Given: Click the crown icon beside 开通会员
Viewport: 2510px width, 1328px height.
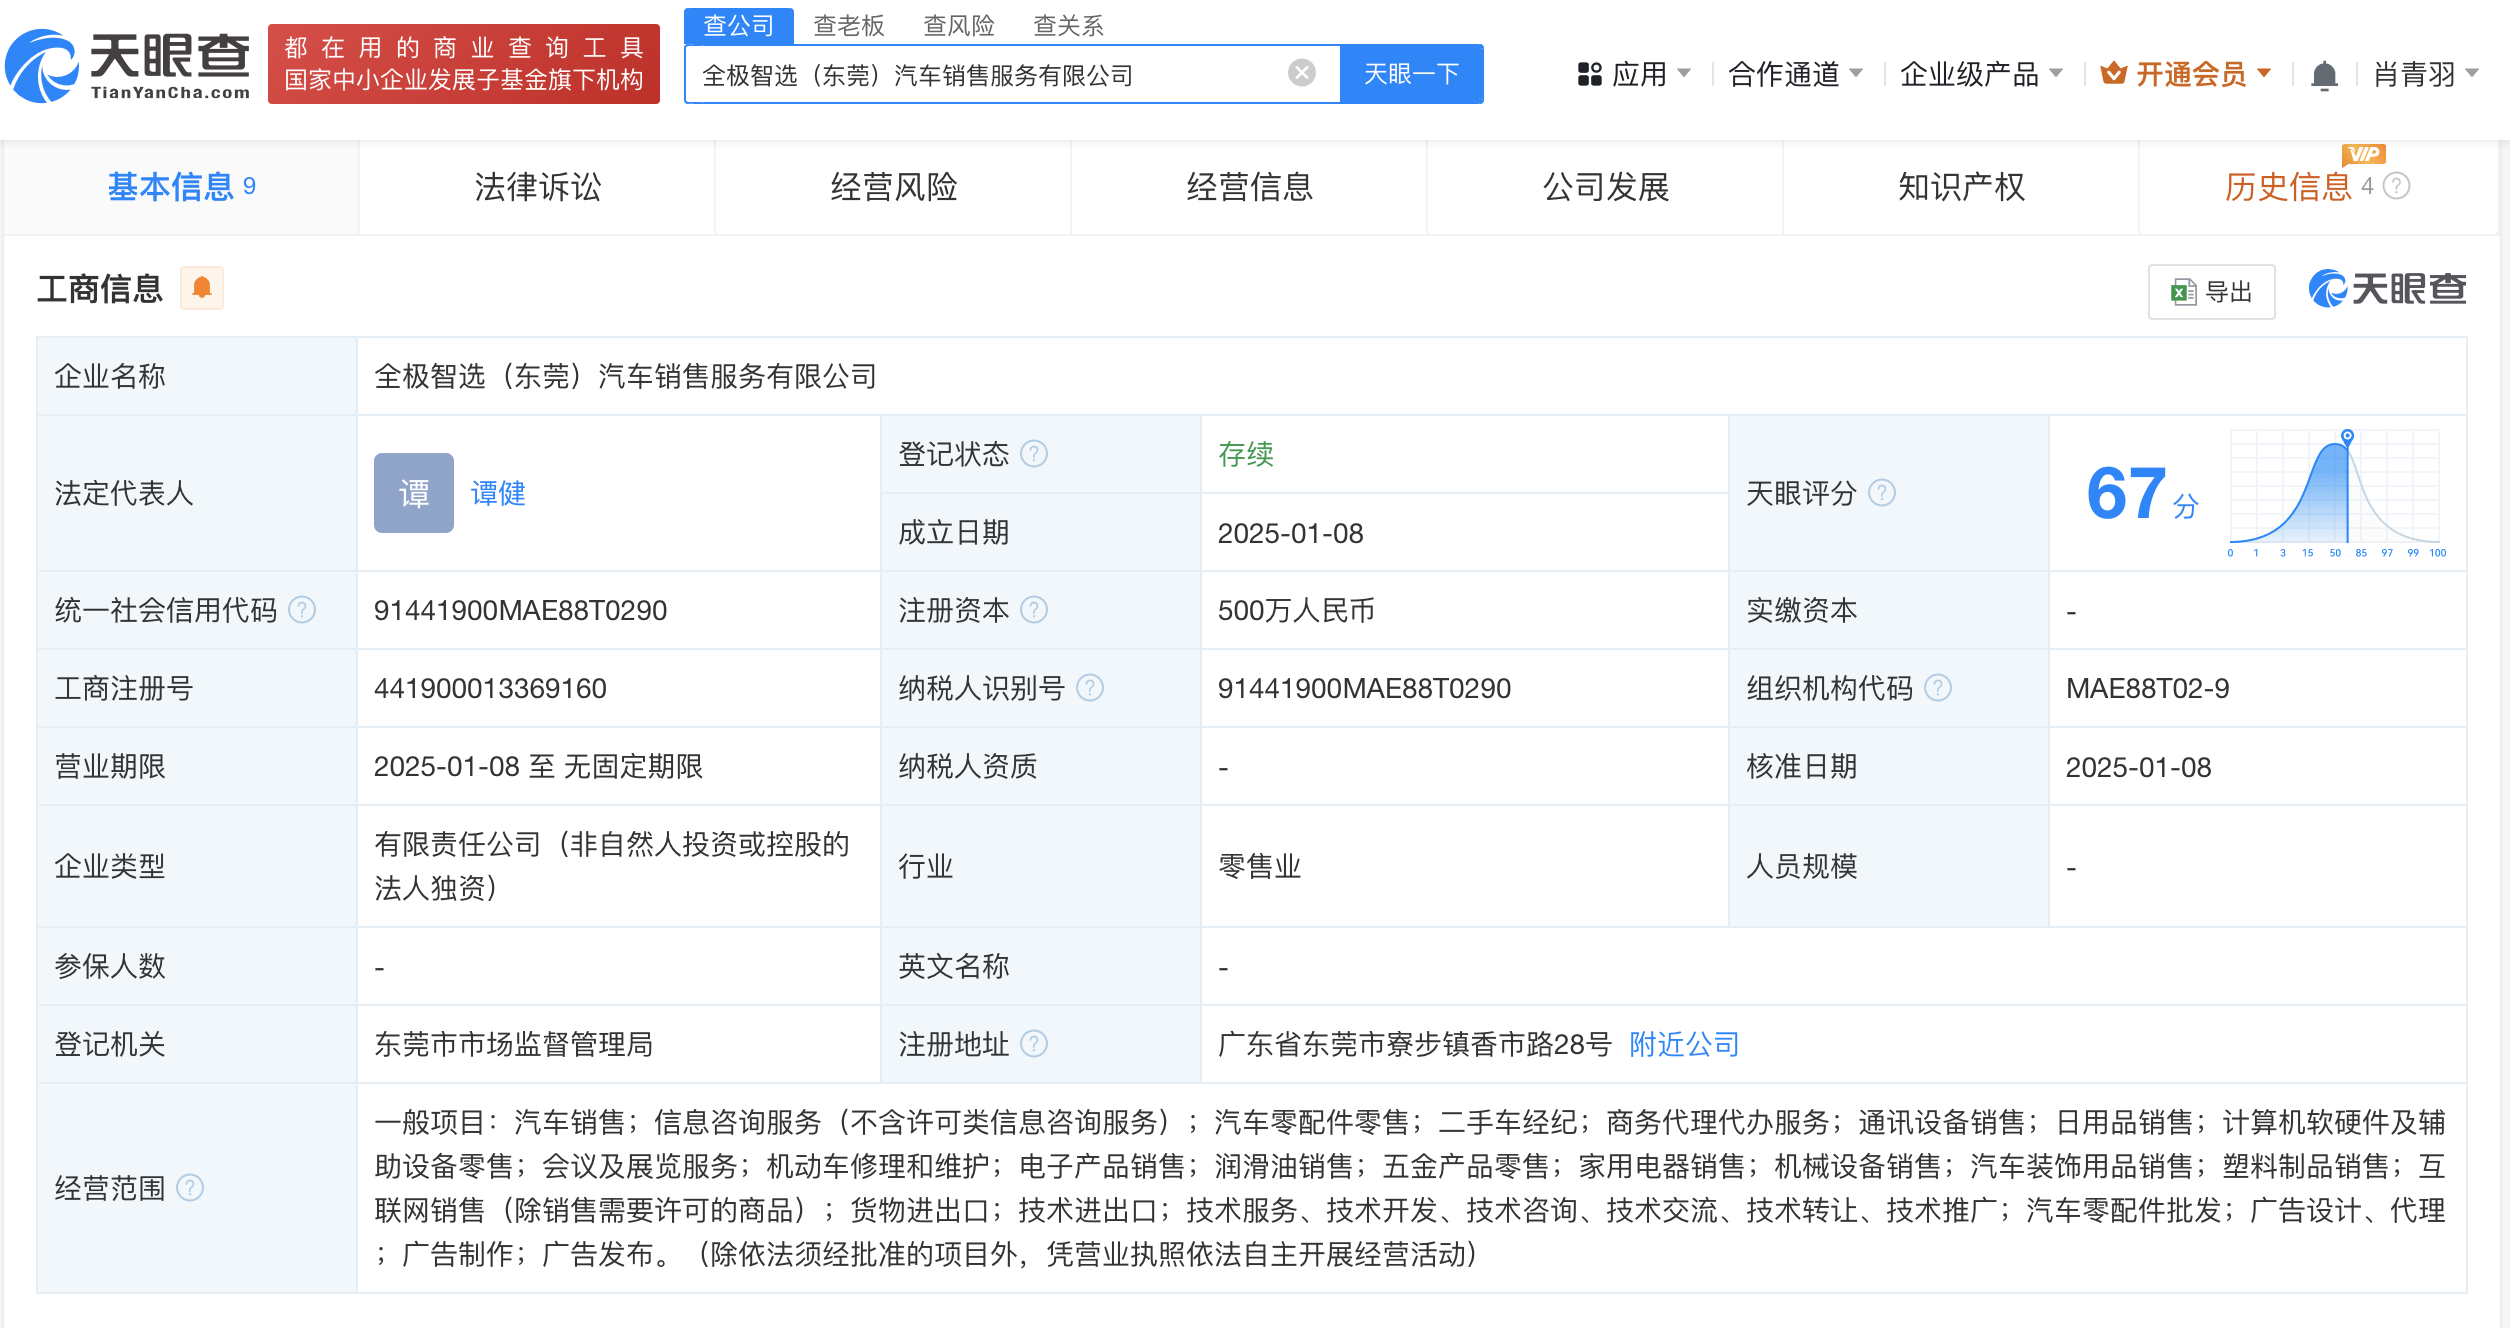Looking at the screenshot, I should tap(2113, 72).
